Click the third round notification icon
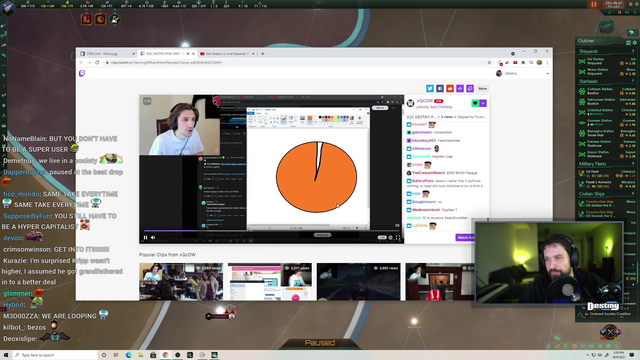The image size is (640, 360). tap(115, 19)
